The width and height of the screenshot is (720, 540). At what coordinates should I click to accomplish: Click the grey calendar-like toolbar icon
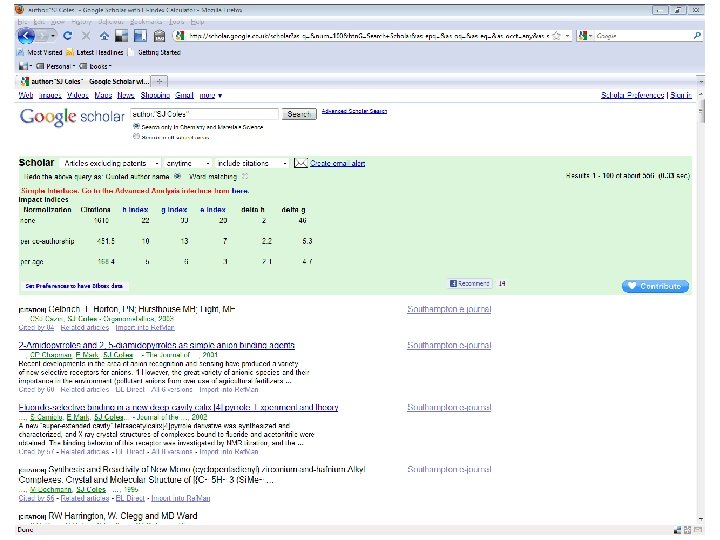(159, 36)
